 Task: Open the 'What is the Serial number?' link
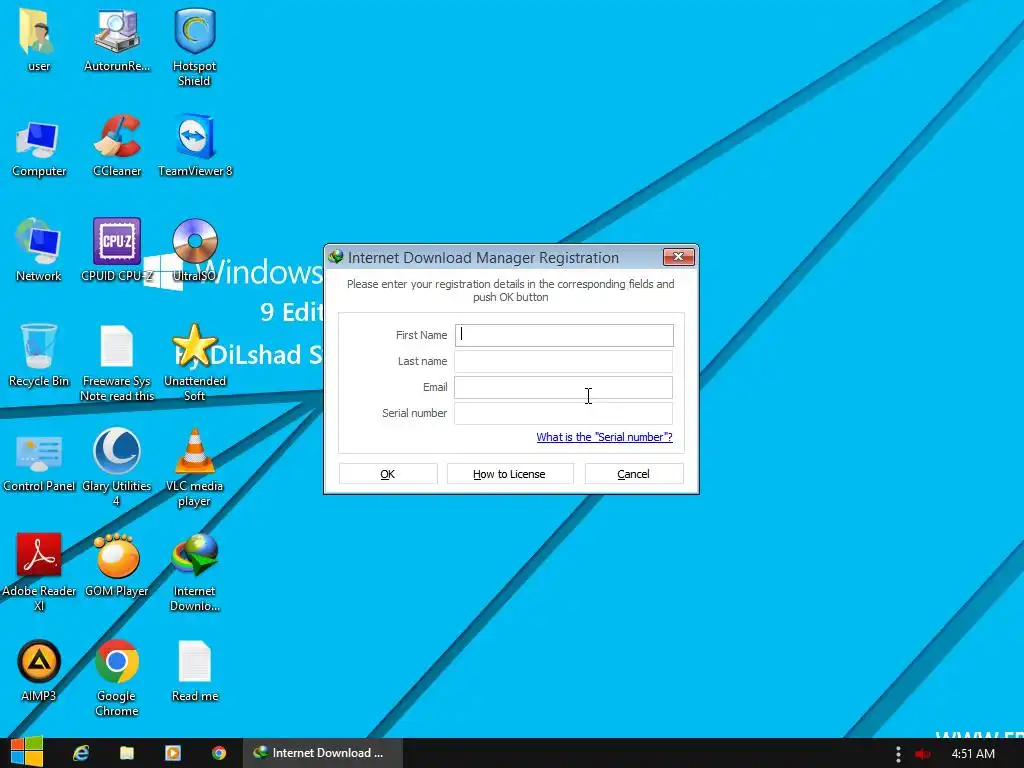[604, 437]
